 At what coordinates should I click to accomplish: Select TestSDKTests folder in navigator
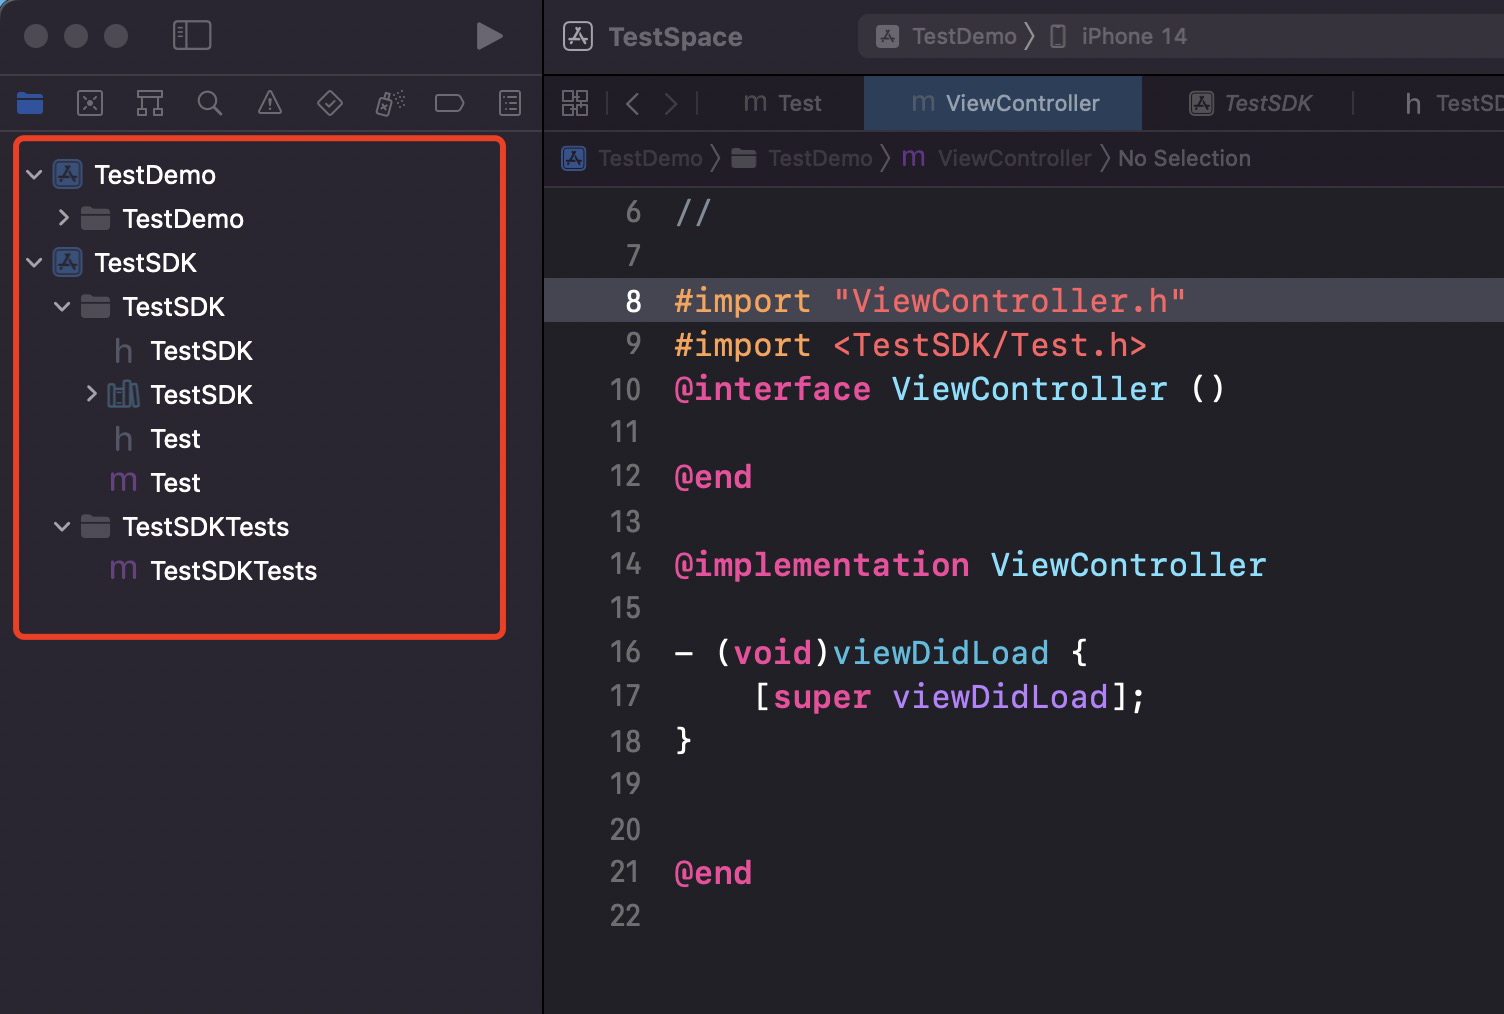tap(205, 527)
